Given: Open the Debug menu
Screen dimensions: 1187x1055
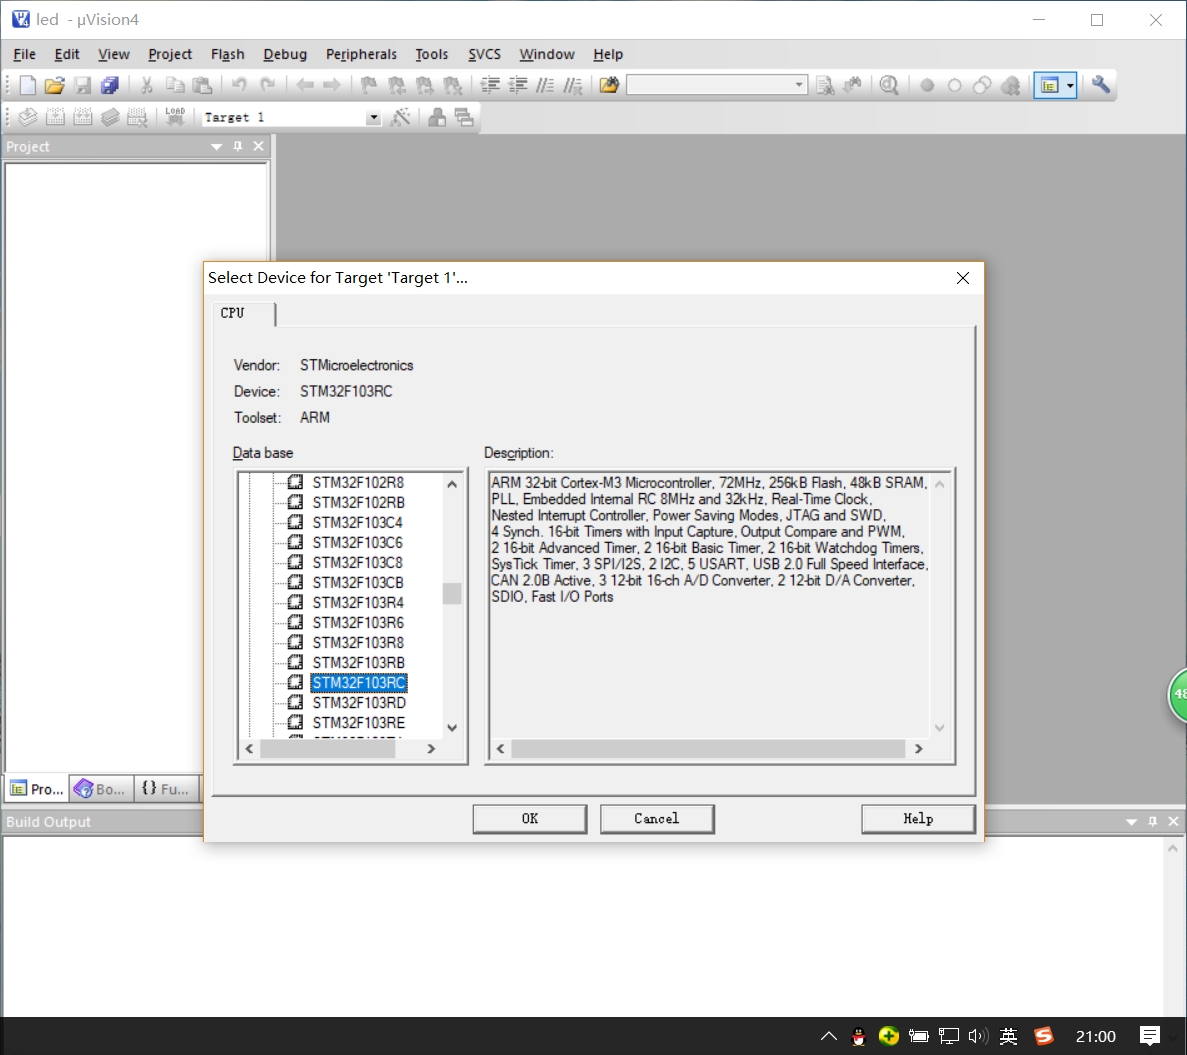Looking at the screenshot, I should click(285, 54).
